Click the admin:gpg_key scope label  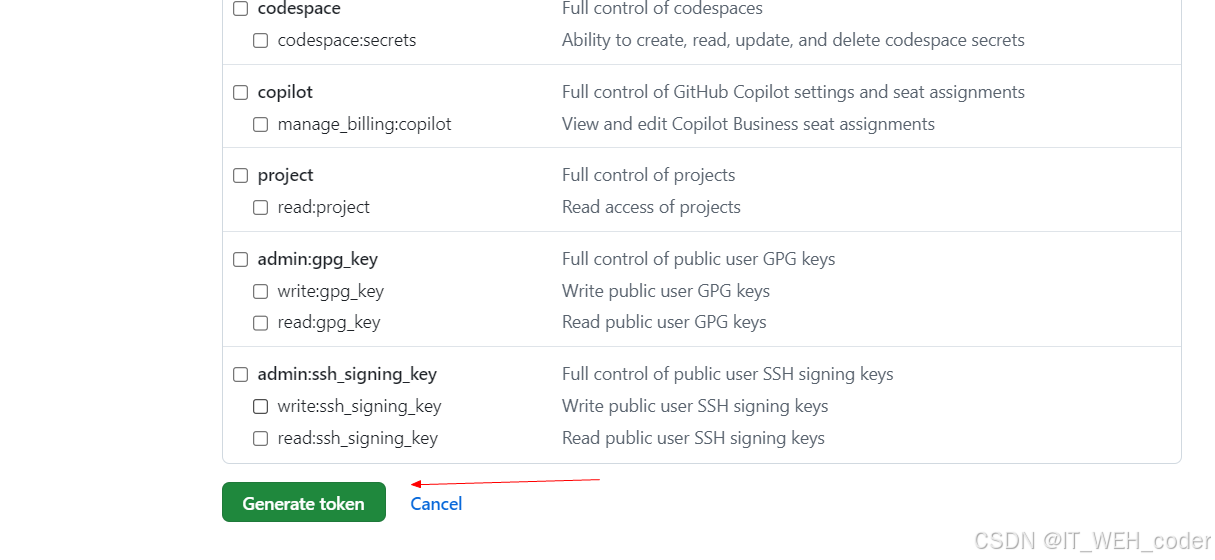click(318, 259)
